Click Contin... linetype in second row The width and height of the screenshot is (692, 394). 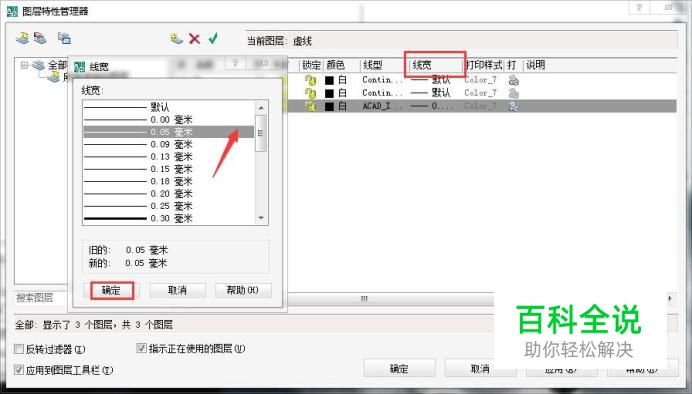[x=382, y=93]
